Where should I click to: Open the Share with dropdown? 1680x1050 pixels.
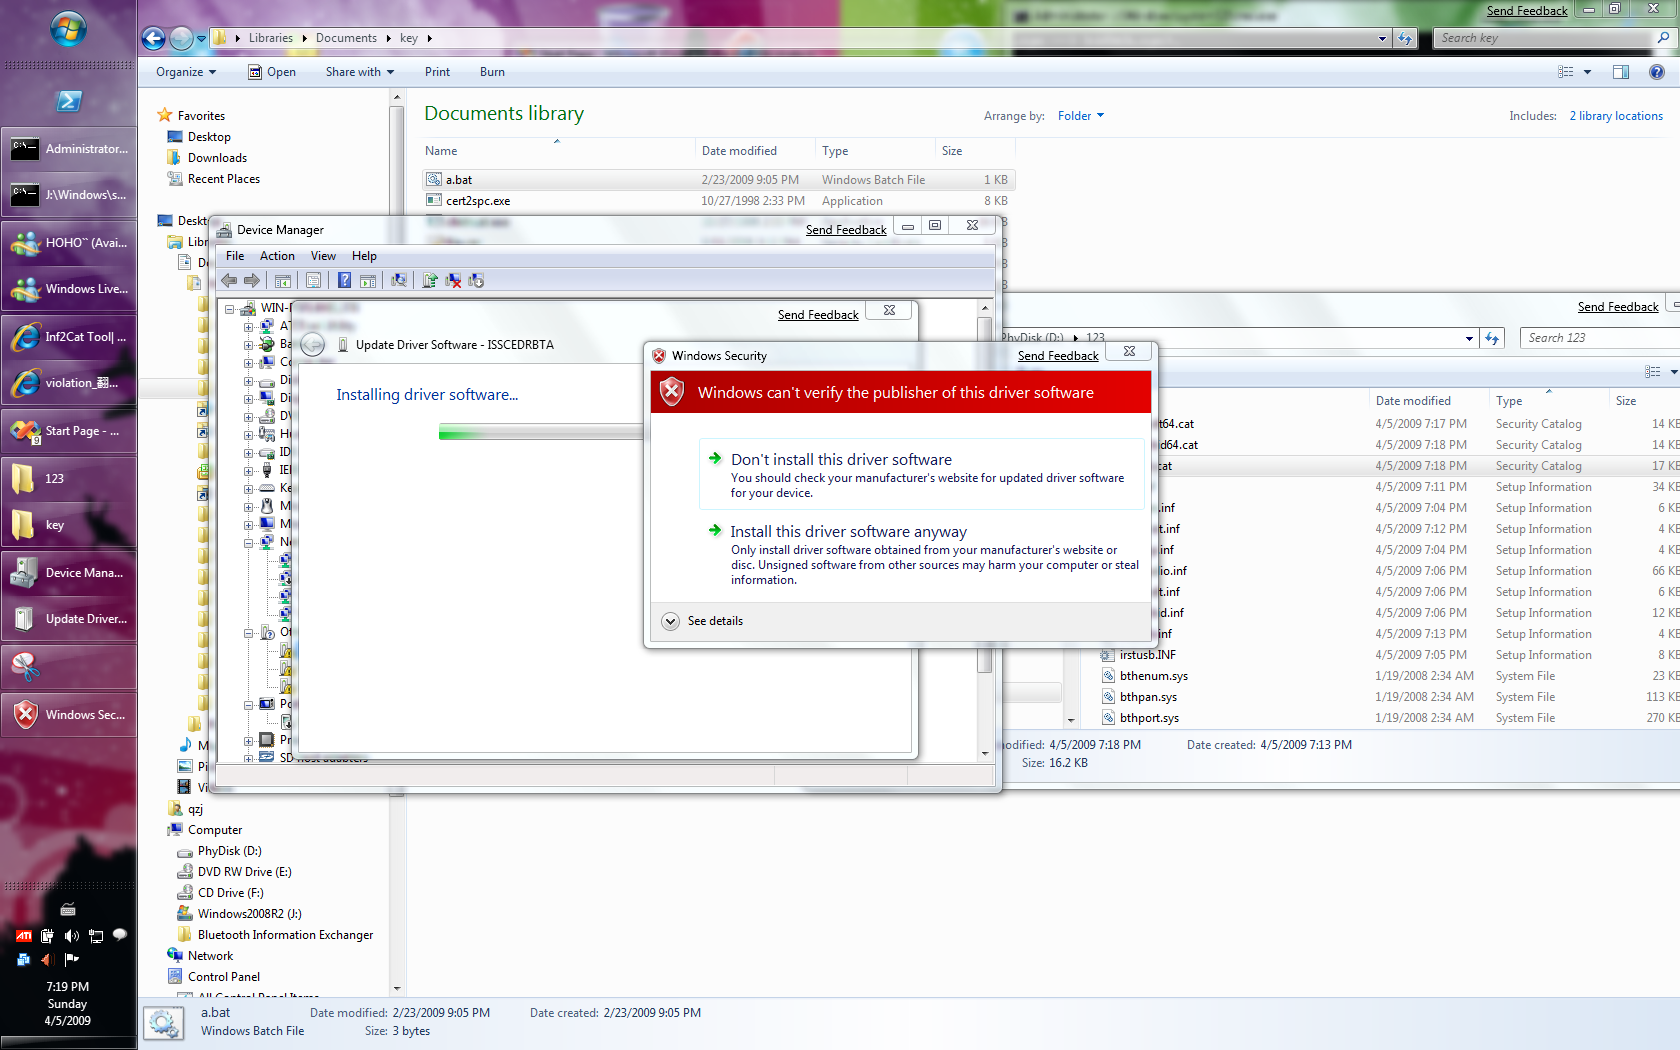[x=360, y=72]
